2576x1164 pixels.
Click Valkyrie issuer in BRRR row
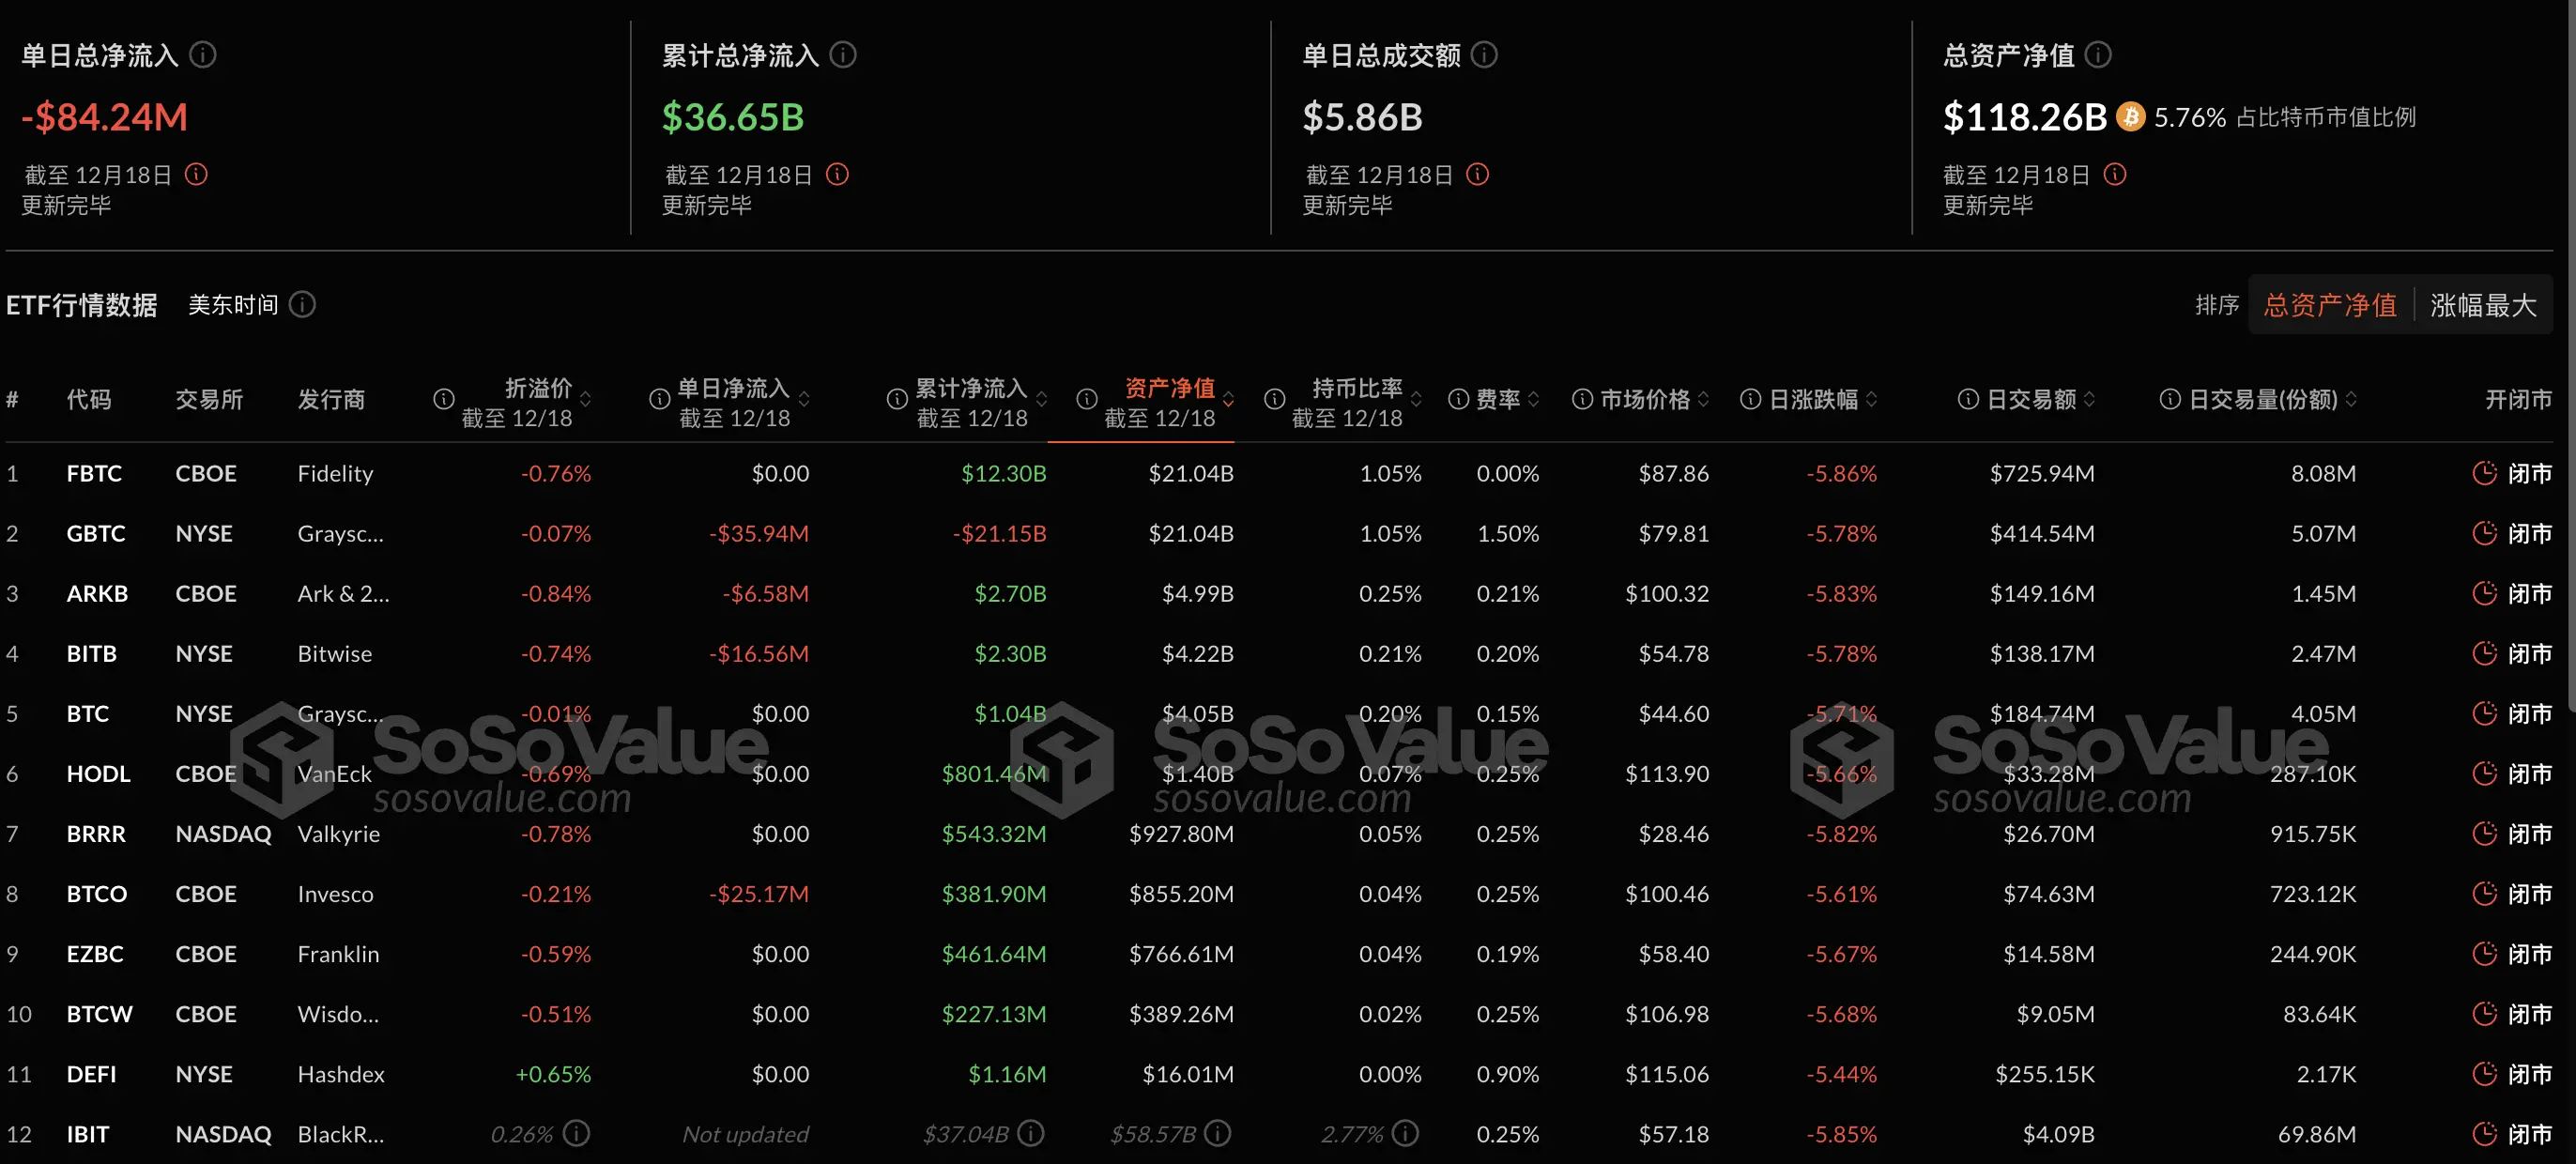(338, 833)
